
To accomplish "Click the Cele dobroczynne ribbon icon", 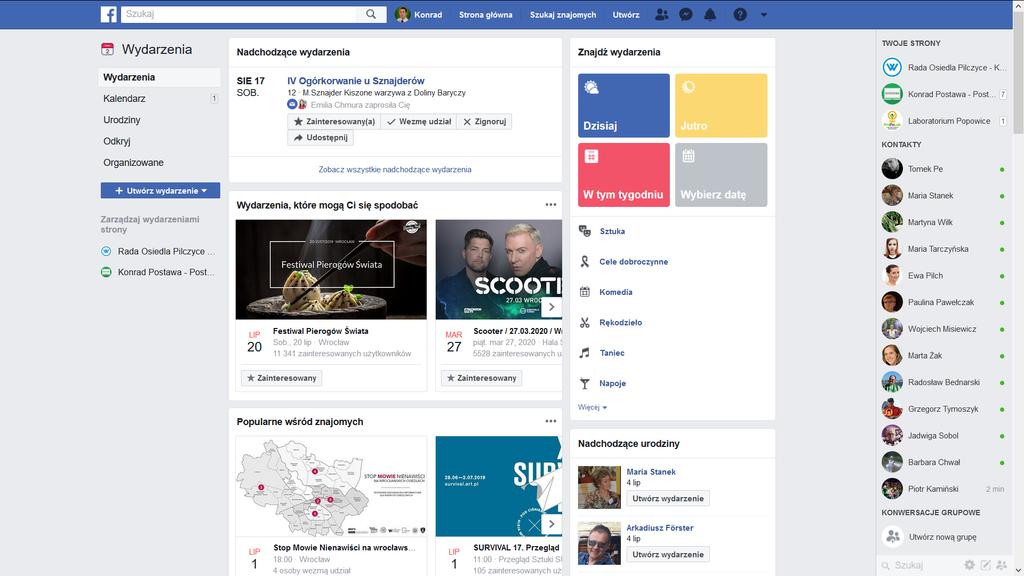I will (584, 261).
